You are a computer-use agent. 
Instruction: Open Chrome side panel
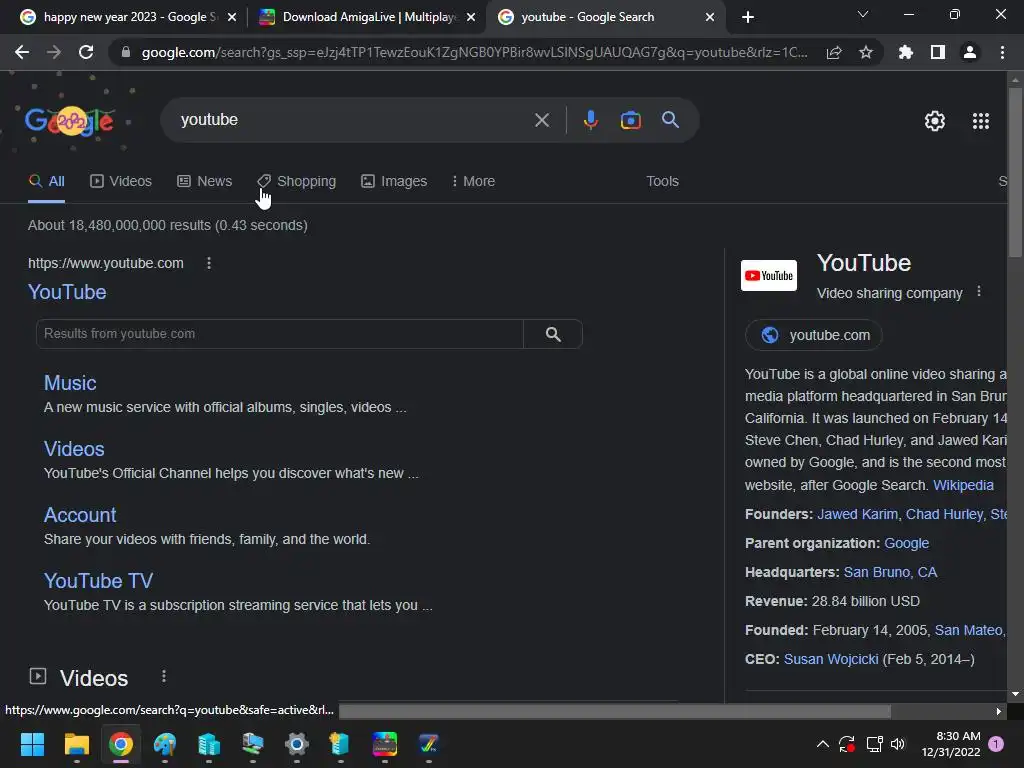point(938,52)
